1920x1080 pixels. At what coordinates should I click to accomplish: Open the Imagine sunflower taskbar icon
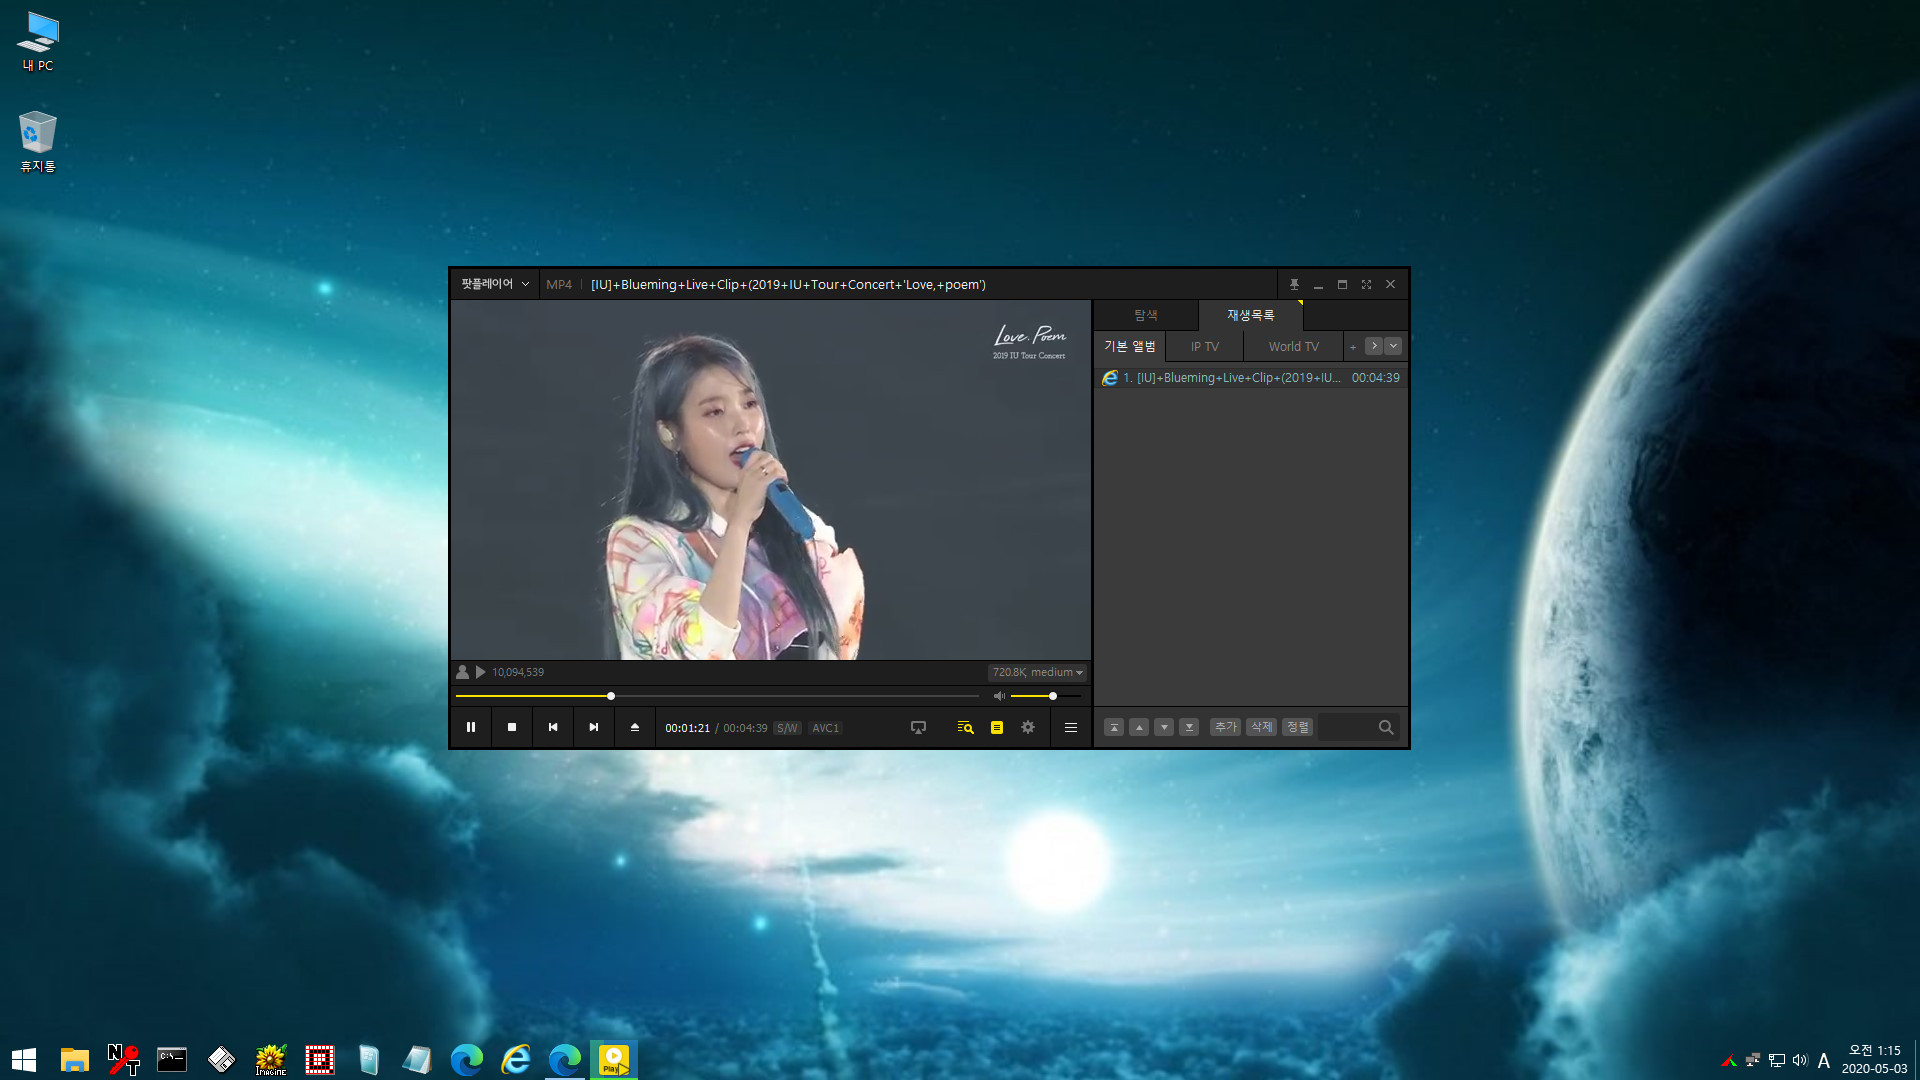[x=271, y=1059]
